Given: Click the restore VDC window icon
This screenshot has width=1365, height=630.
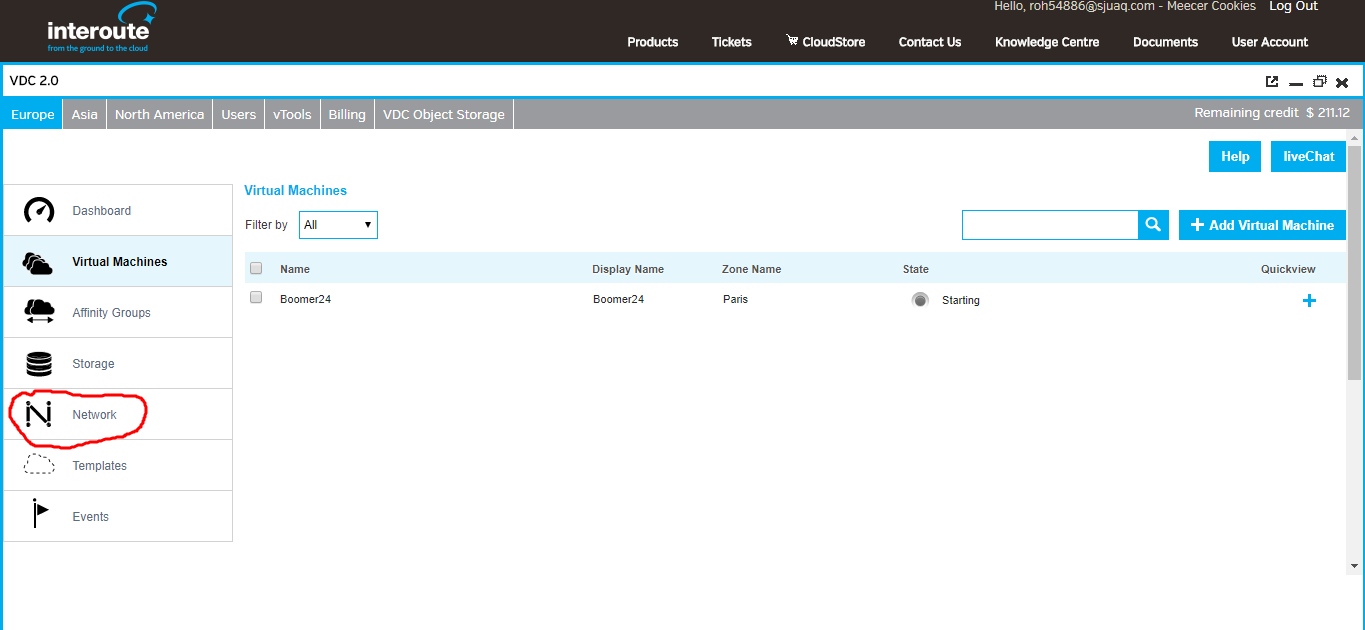Looking at the screenshot, I should 1320,82.
